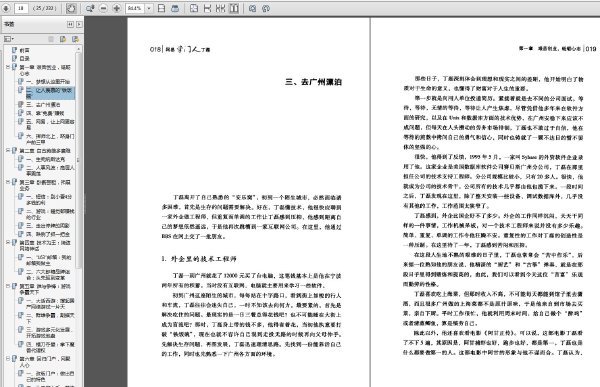
Task: Click the page number 019 in header
Action: pyautogui.click(x=591, y=49)
